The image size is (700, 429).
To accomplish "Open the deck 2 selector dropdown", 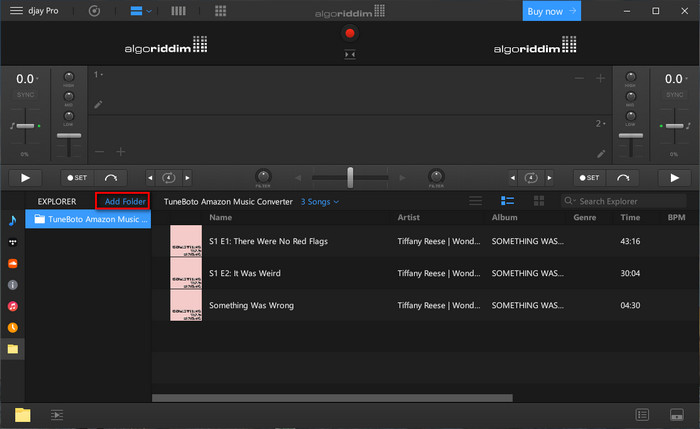I will (x=600, y=124).
